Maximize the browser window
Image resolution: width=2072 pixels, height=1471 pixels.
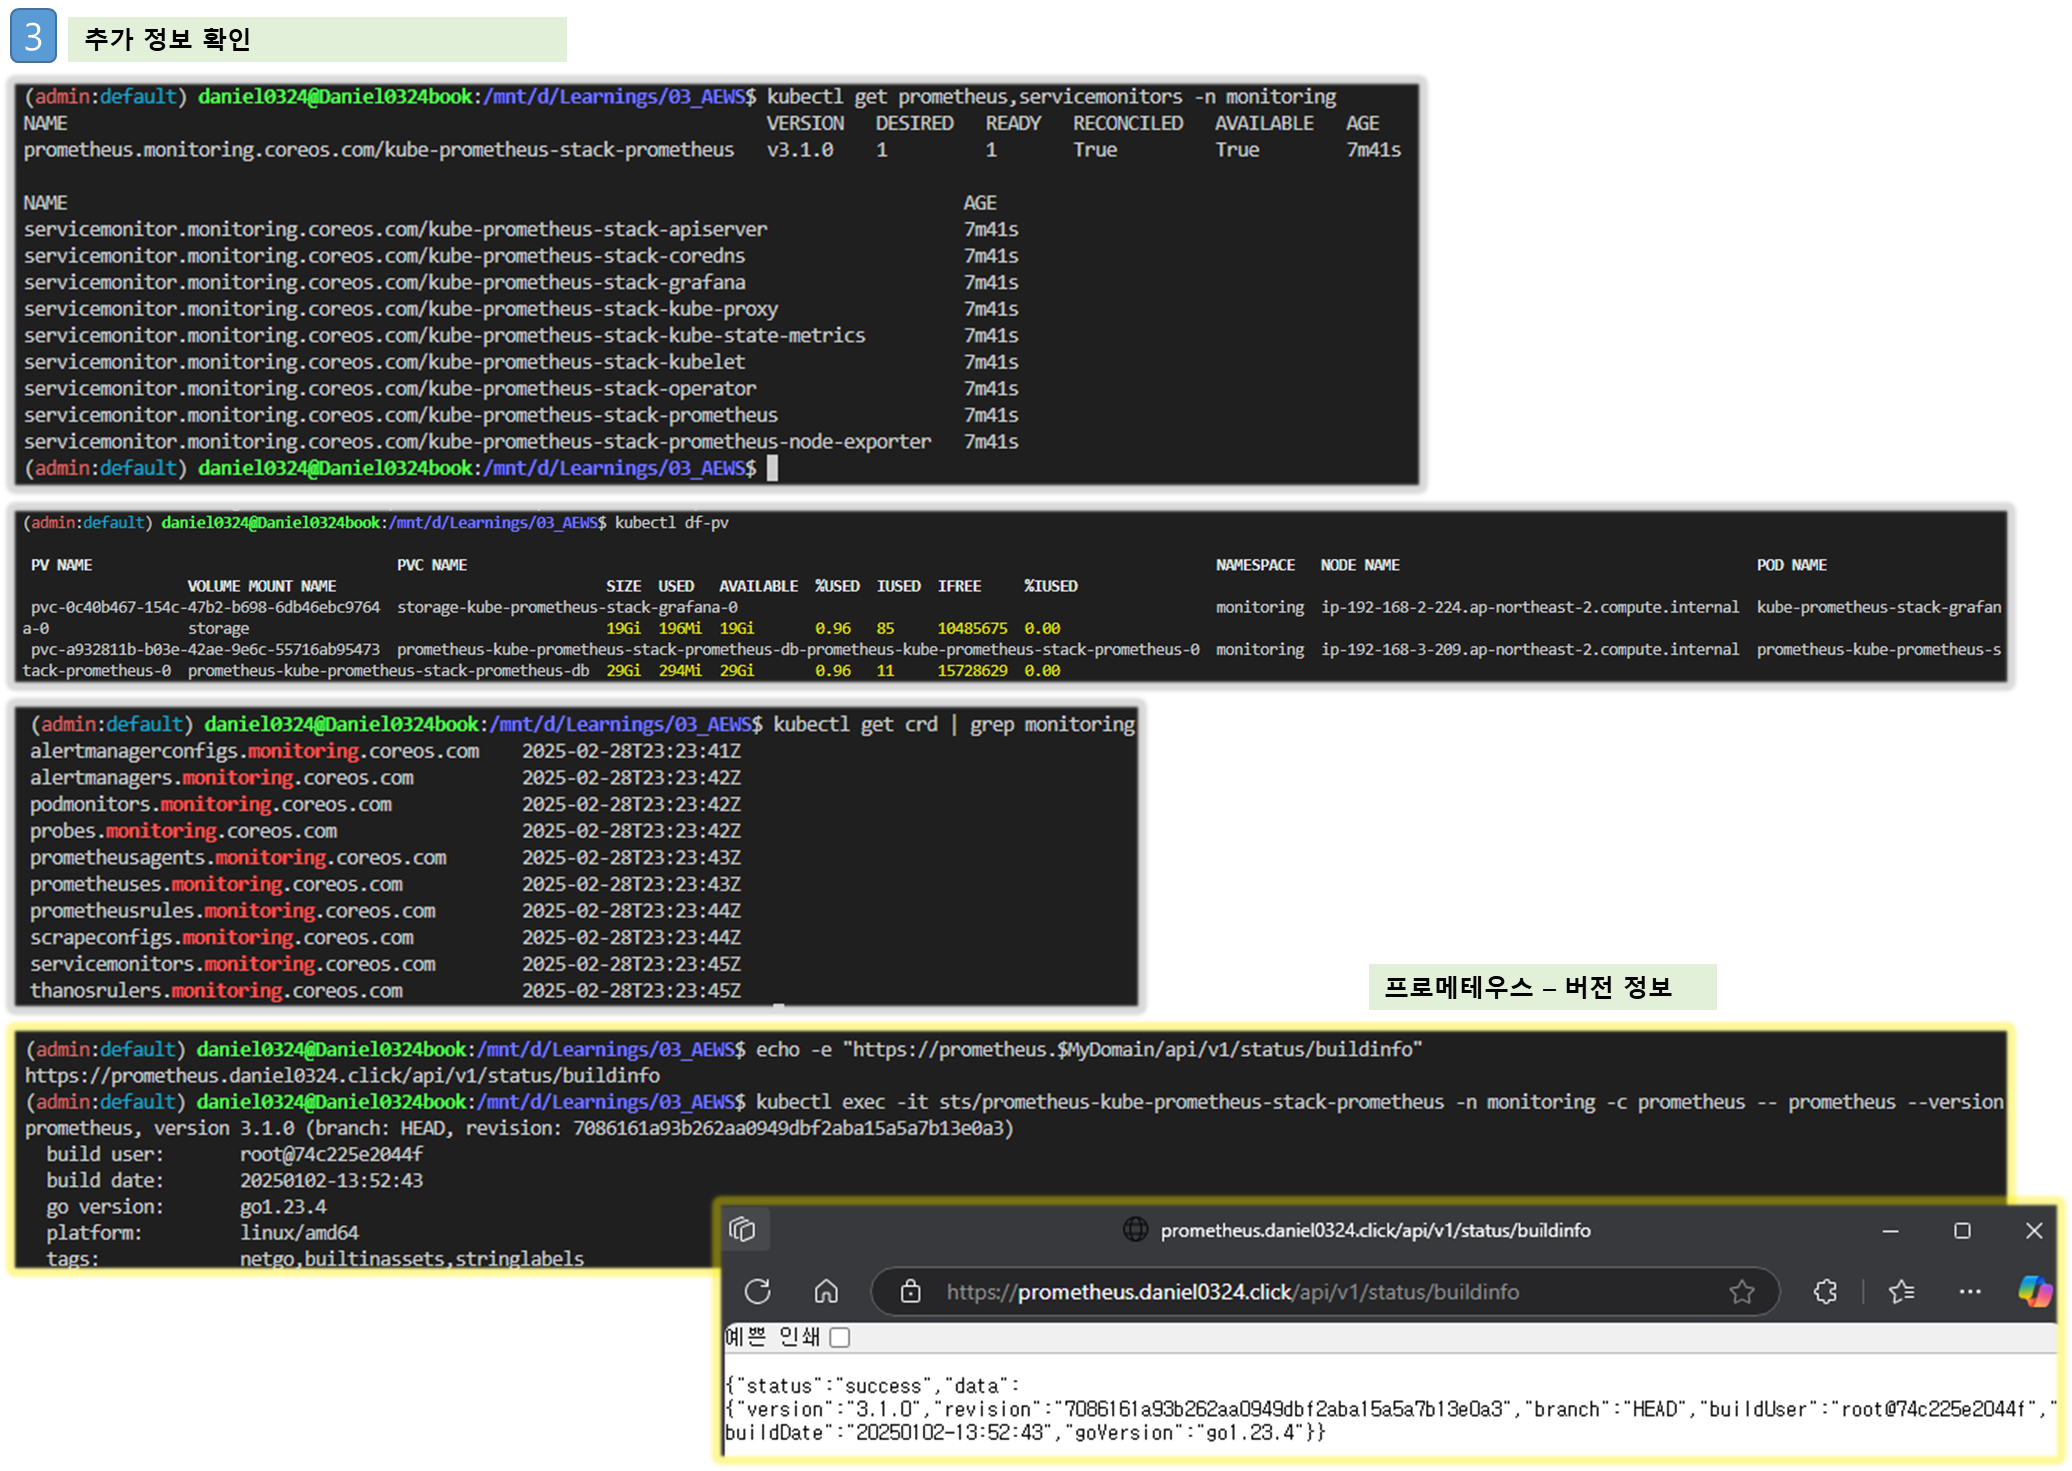[1962, 1231]
